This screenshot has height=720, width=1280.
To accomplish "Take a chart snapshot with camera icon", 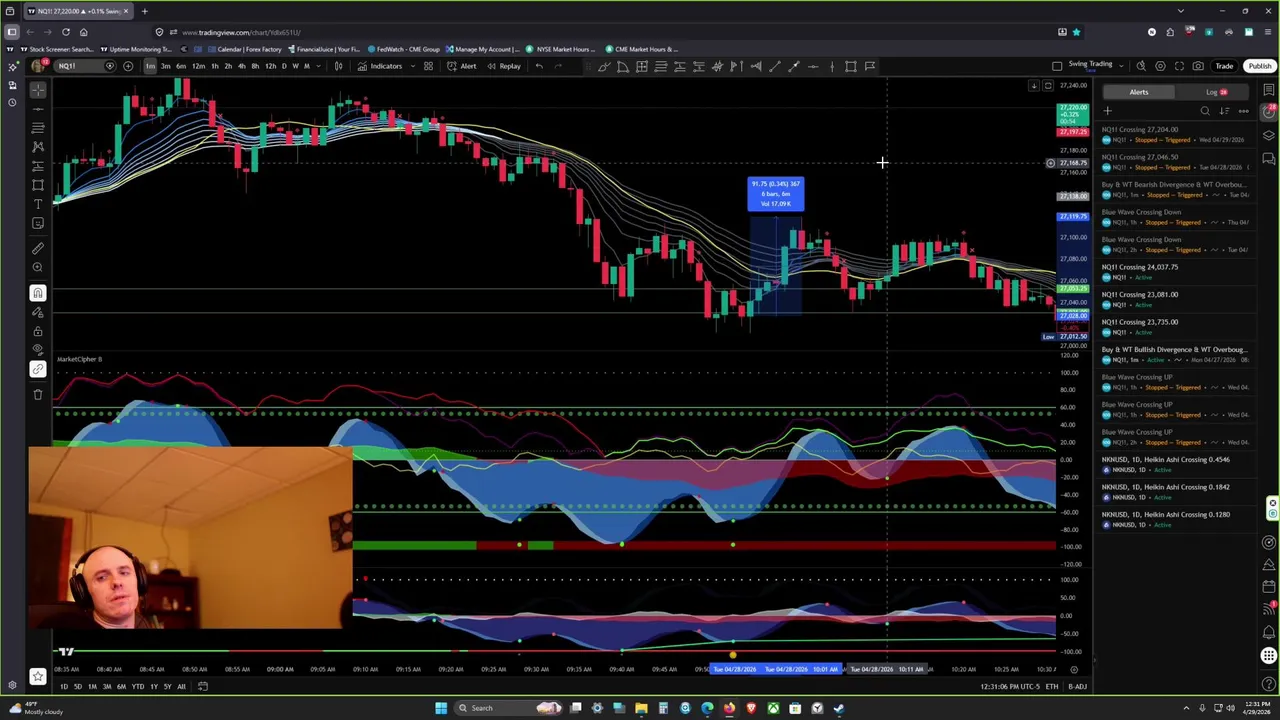I will coord(1198,66).
